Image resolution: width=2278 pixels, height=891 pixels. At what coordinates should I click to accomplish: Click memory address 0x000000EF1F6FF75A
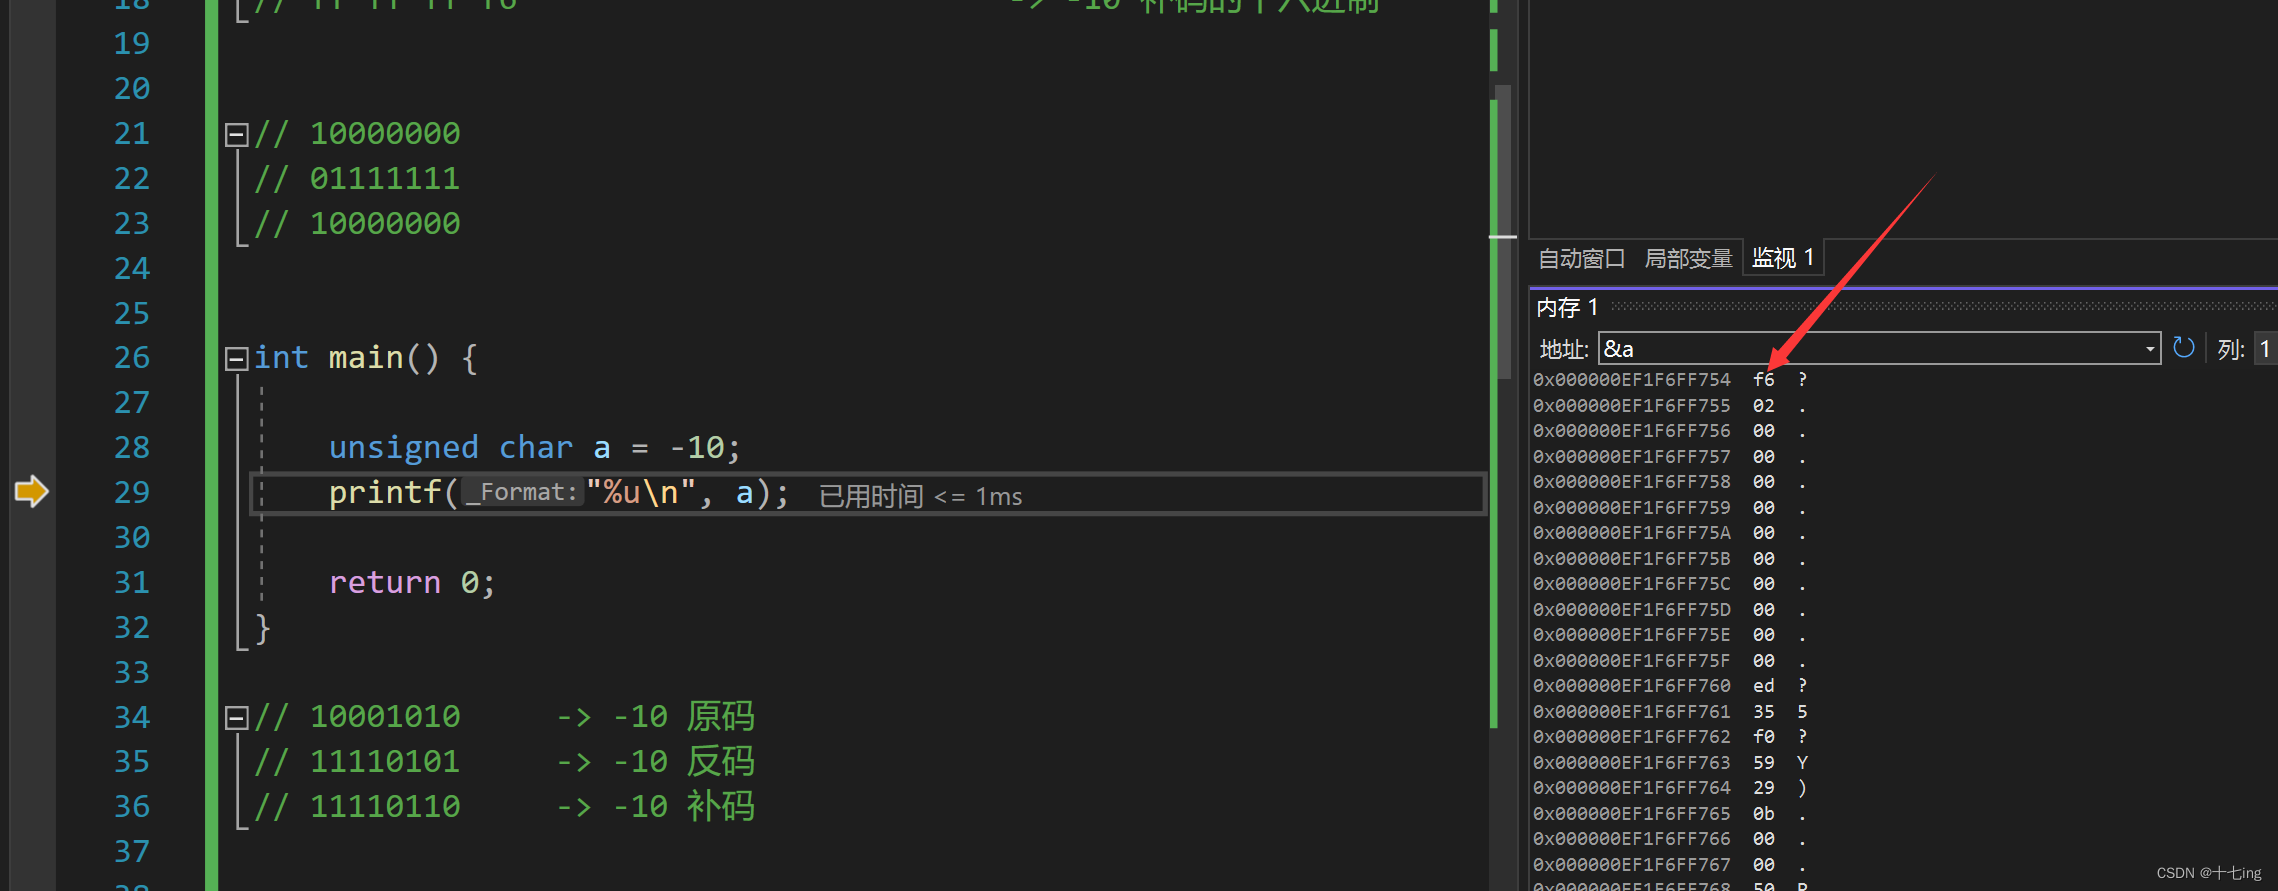click(1631, 533)
